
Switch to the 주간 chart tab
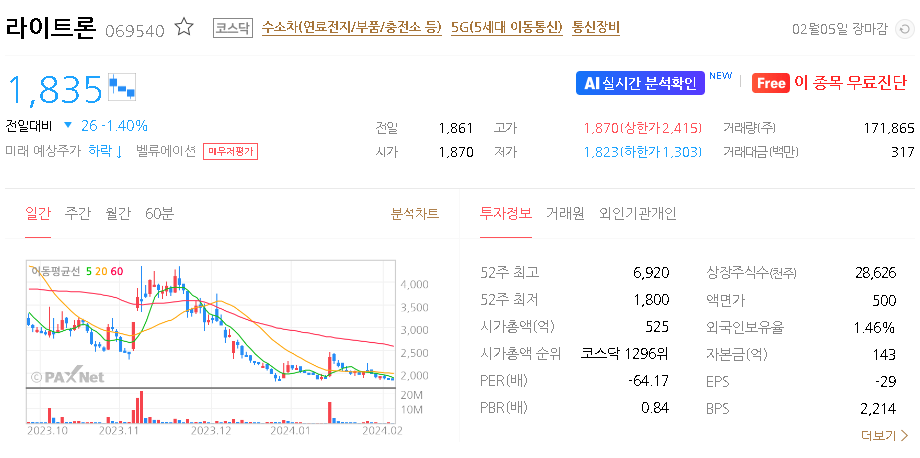[77, 214]
